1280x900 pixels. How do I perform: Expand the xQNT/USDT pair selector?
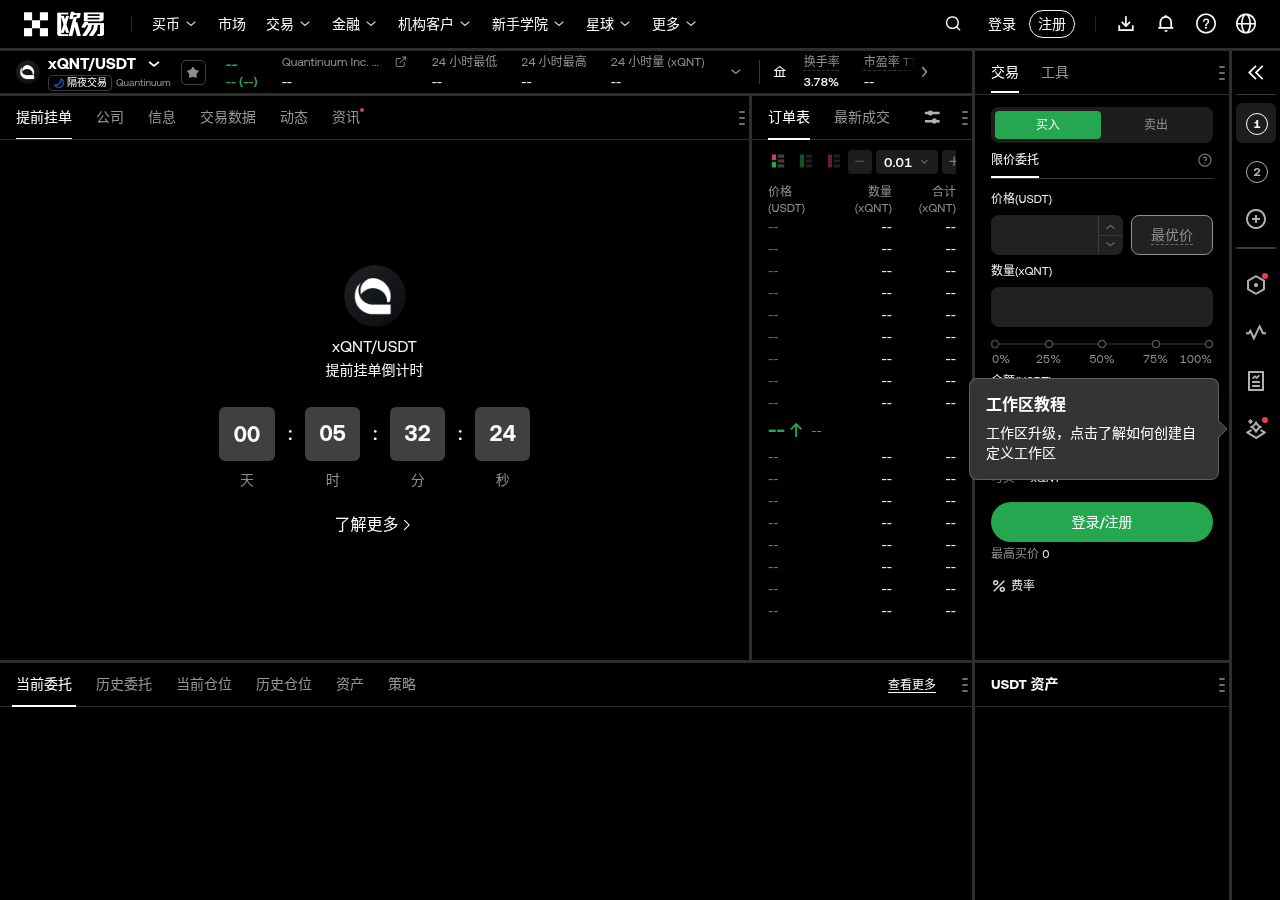coord(154,64)
